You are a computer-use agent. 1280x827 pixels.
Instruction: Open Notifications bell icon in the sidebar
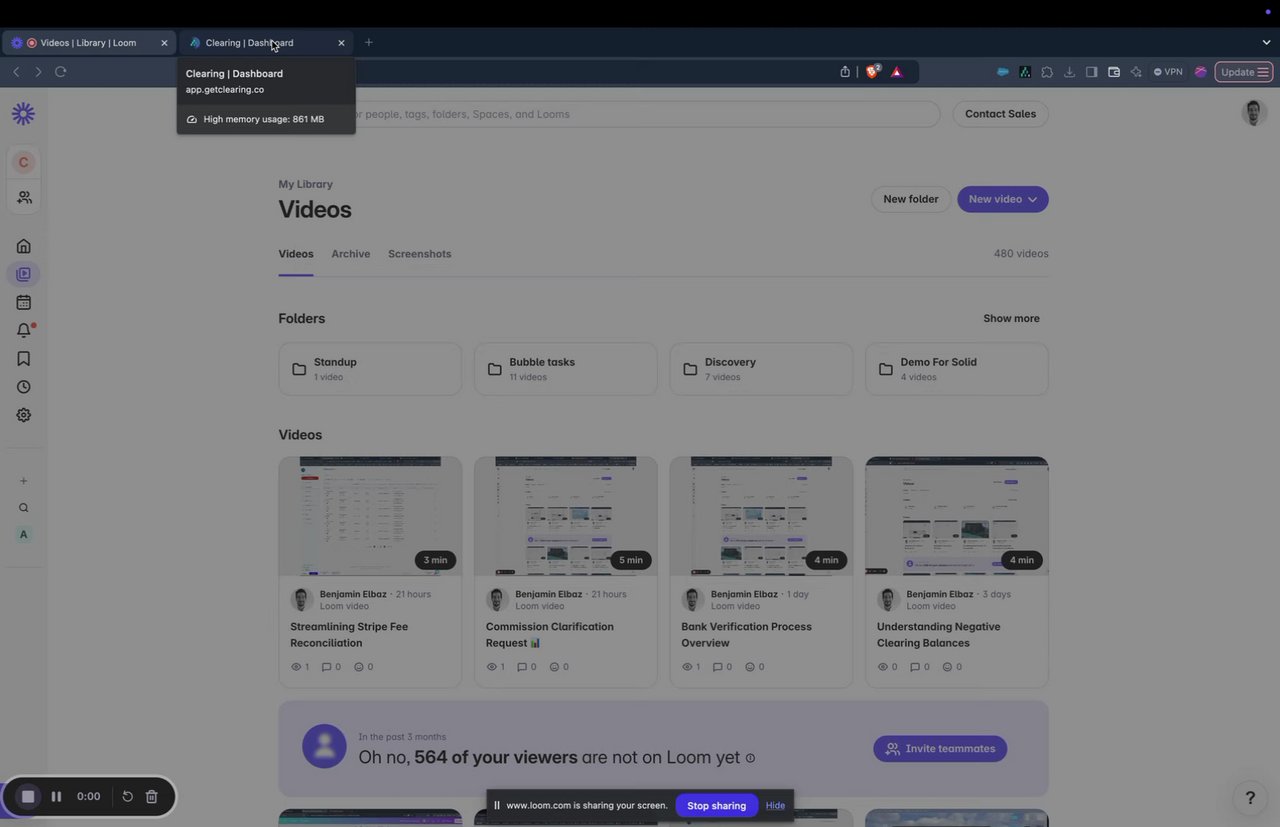click(24, 330)
